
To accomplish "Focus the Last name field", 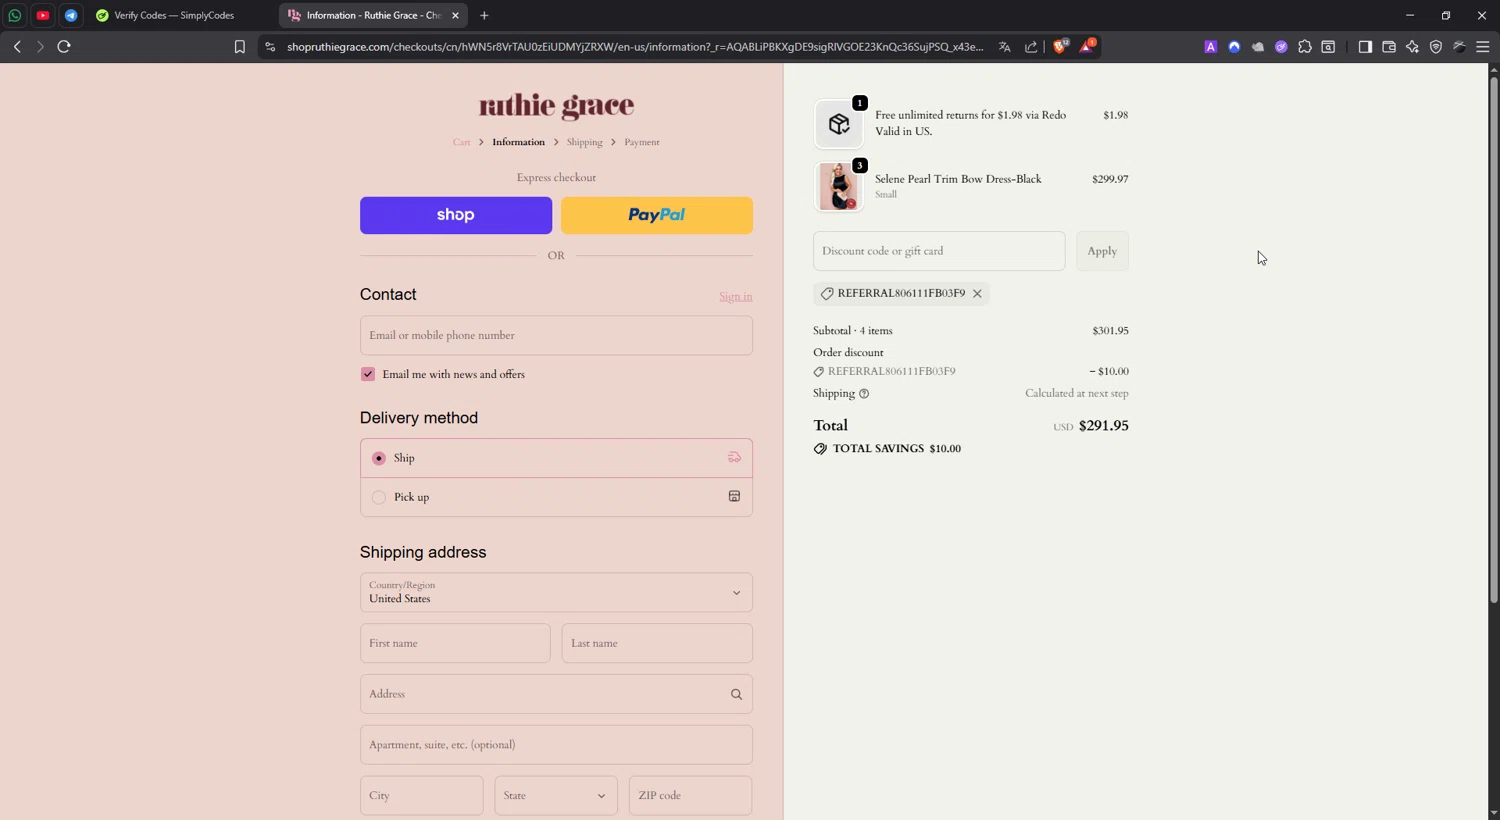I will point(657,643).
